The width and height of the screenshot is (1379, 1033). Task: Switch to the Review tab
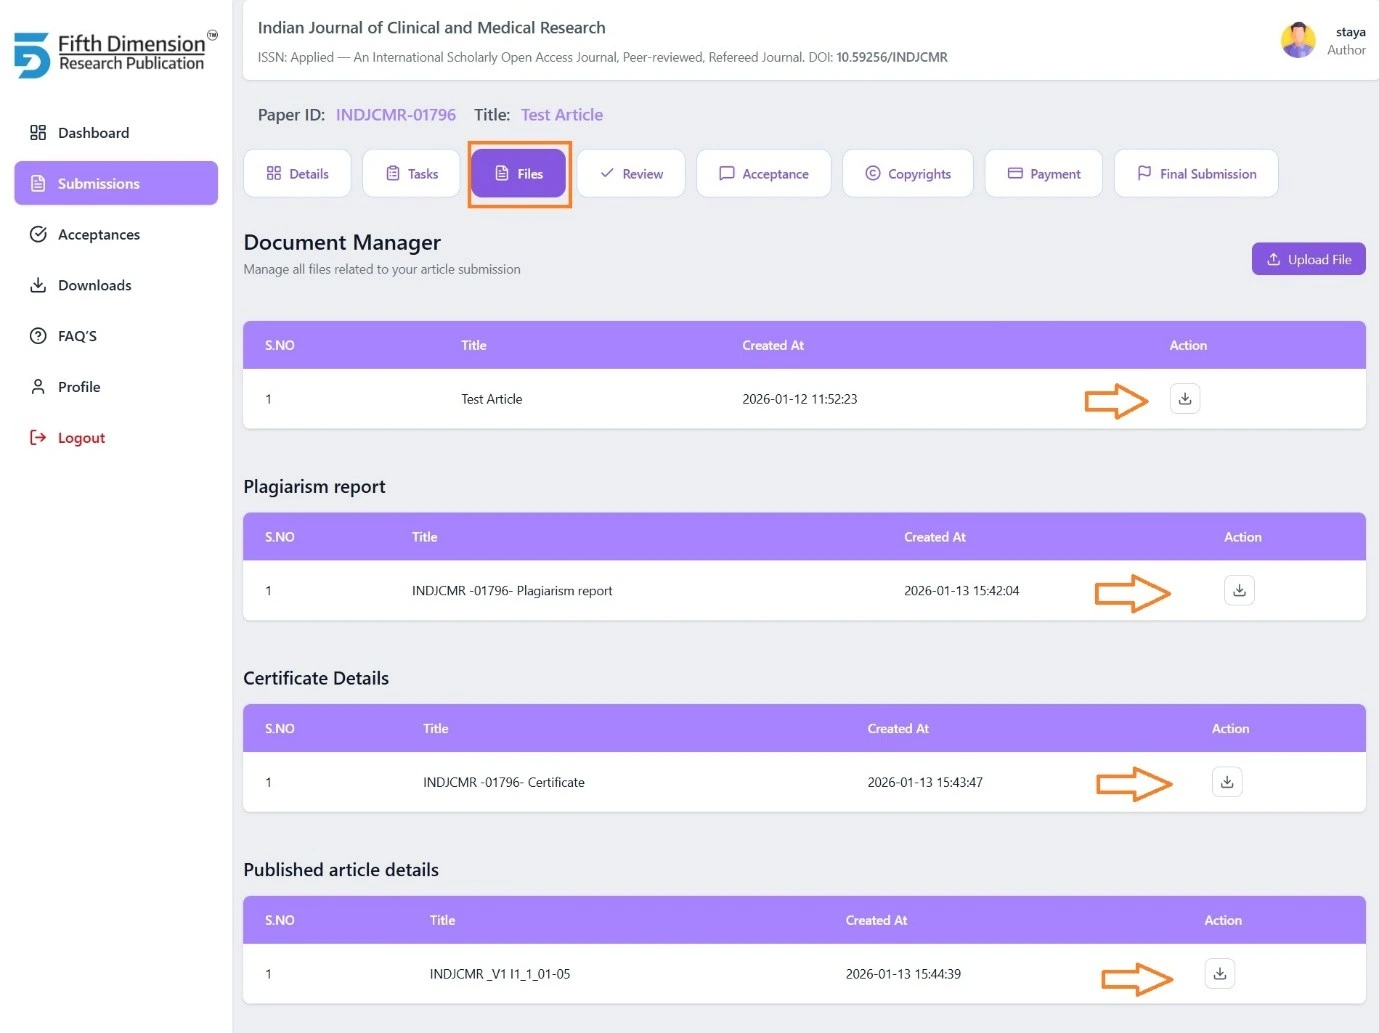click(631, 174)
